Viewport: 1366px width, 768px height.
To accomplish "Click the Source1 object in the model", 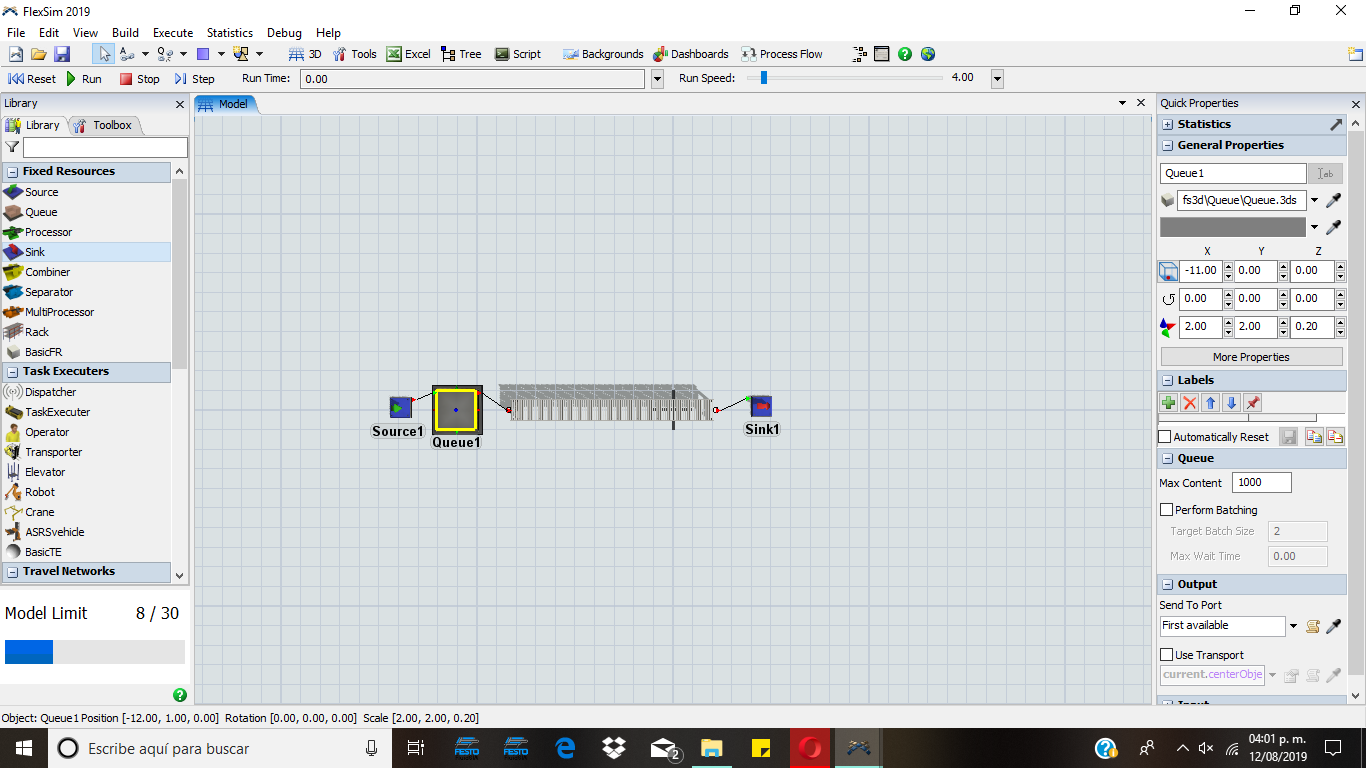I will [400, 407].
